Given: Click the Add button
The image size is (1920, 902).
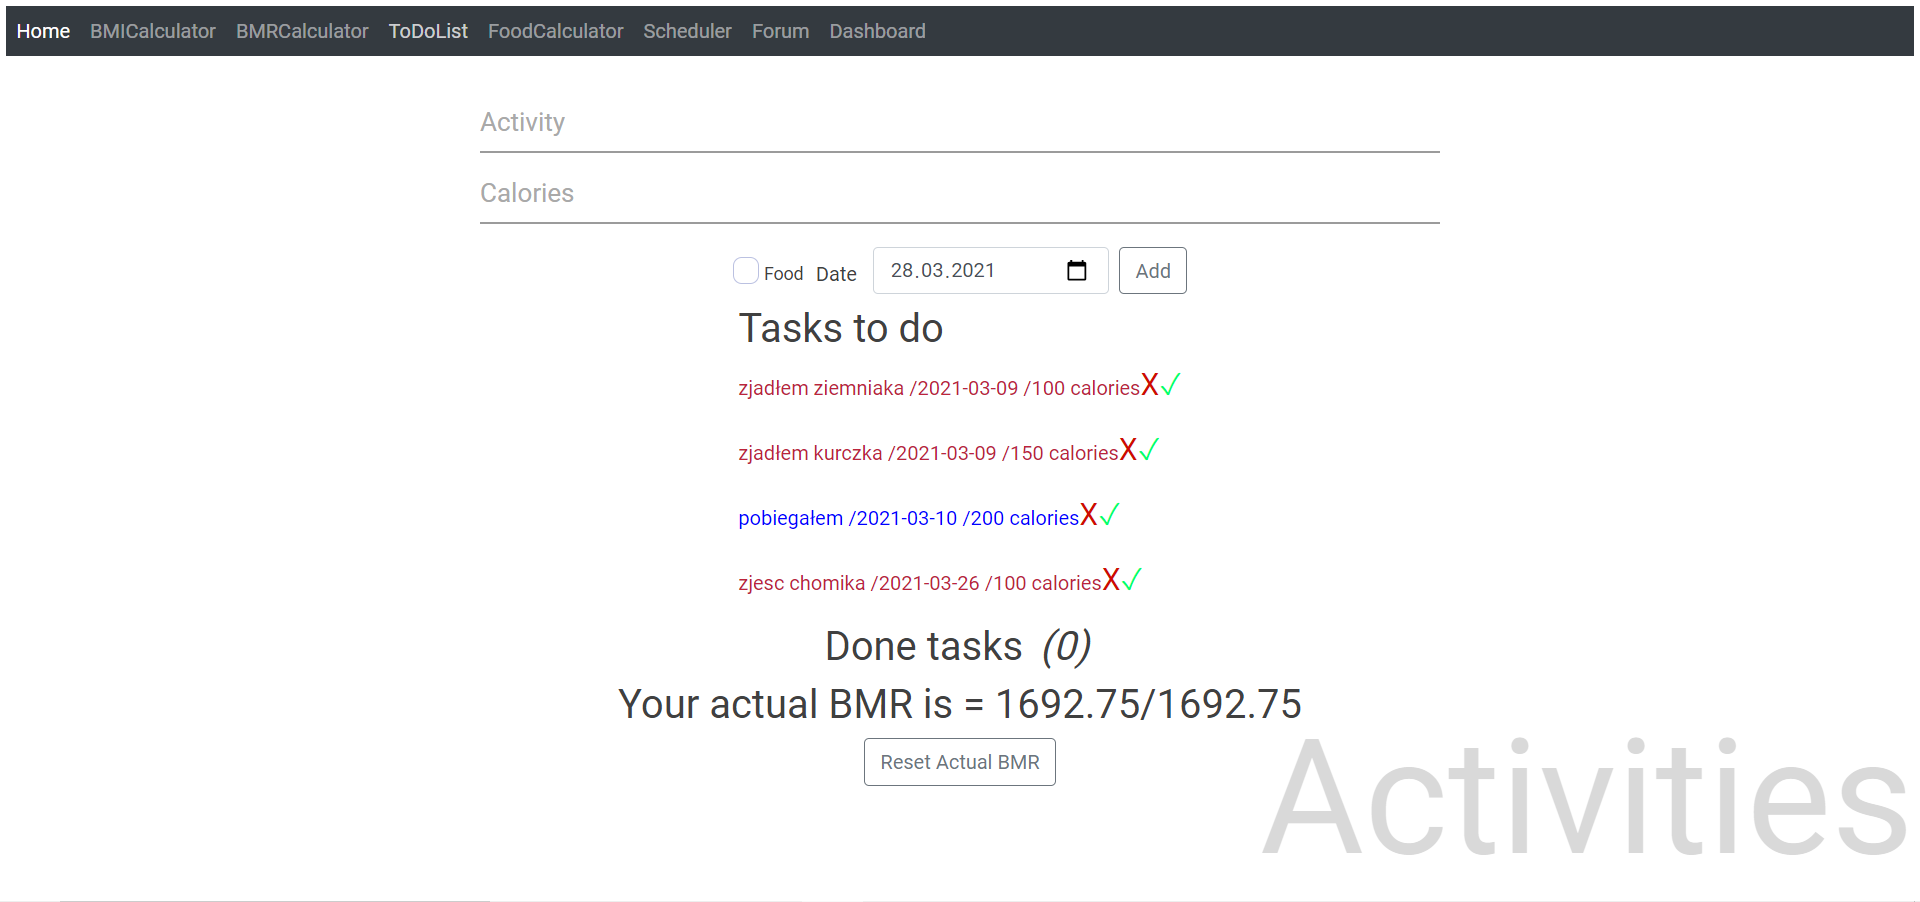Looking at the screenshot, I should tap(1152, 270).
